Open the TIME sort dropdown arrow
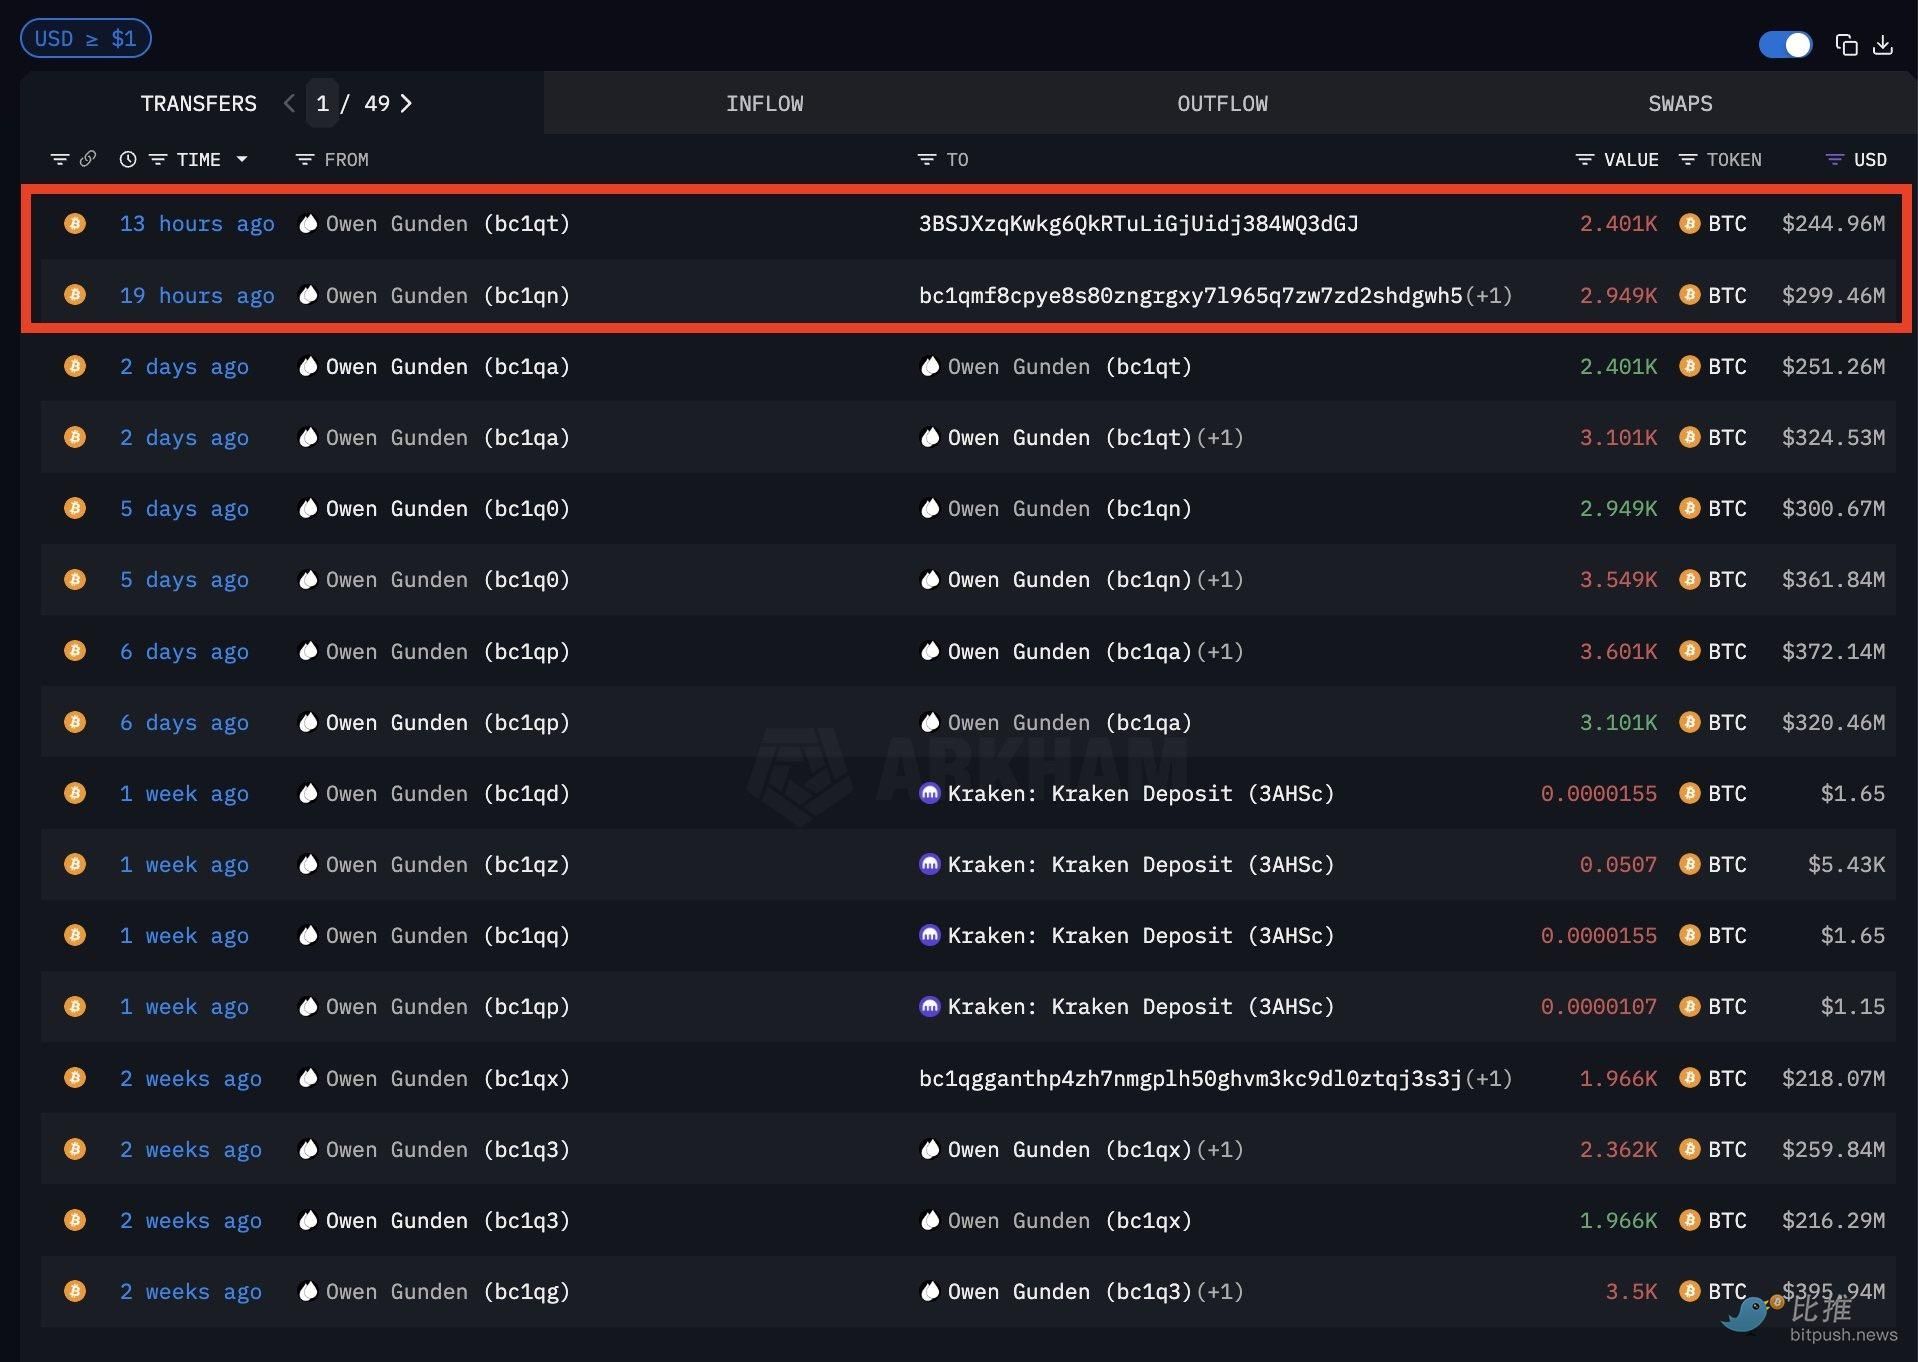 (x=242, y=159)
